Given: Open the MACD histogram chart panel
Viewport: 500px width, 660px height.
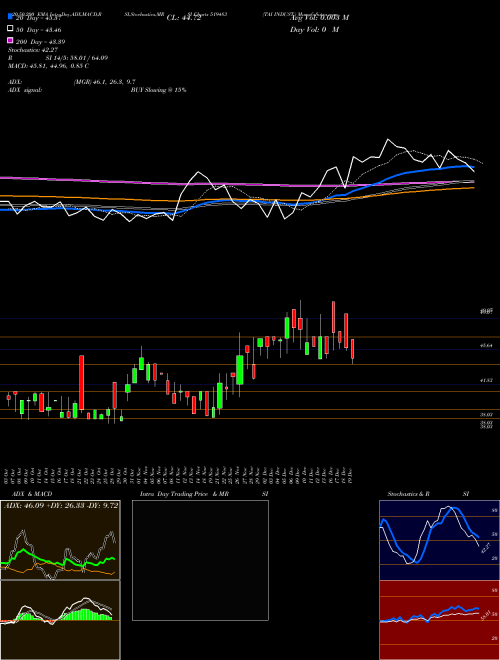Looking at the screenshot, I should (60, 620).
